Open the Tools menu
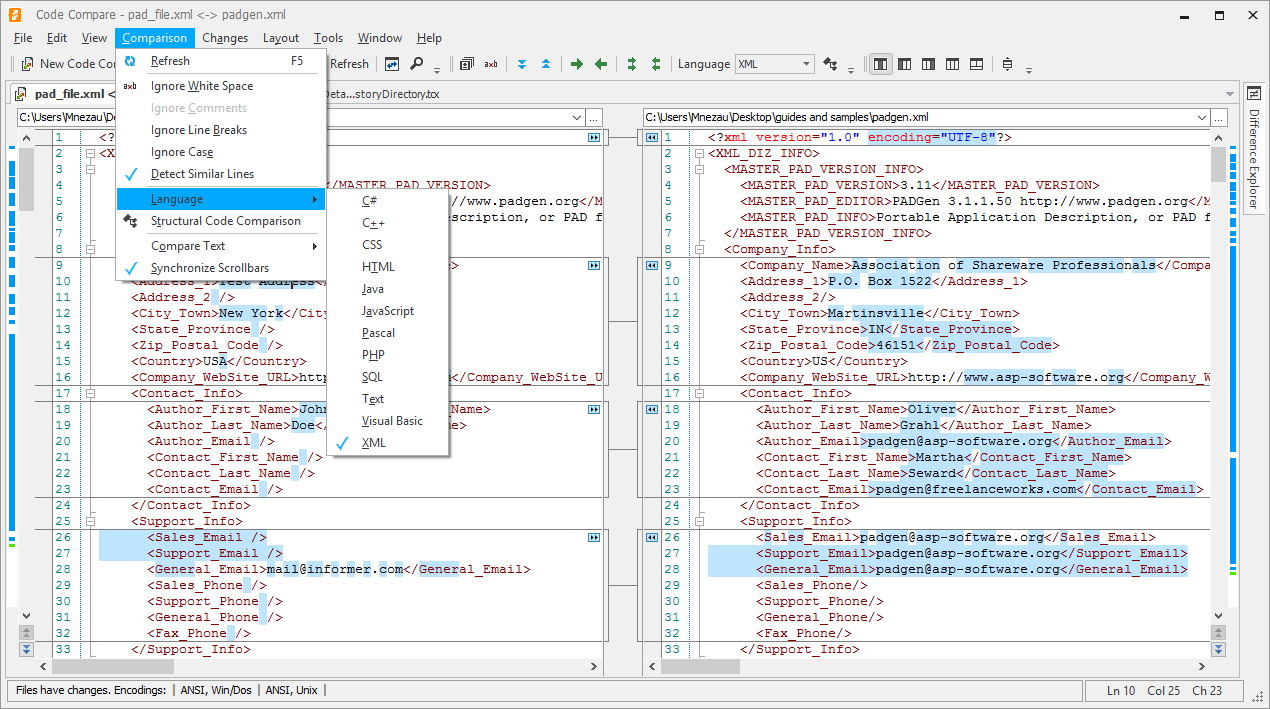The height and width of the screenshot is (709, 1270). tap(328, 38)
